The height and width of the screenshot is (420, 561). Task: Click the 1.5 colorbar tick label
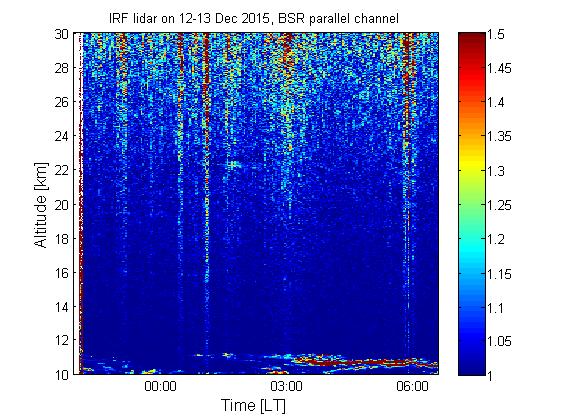click(x=496, y=35)
